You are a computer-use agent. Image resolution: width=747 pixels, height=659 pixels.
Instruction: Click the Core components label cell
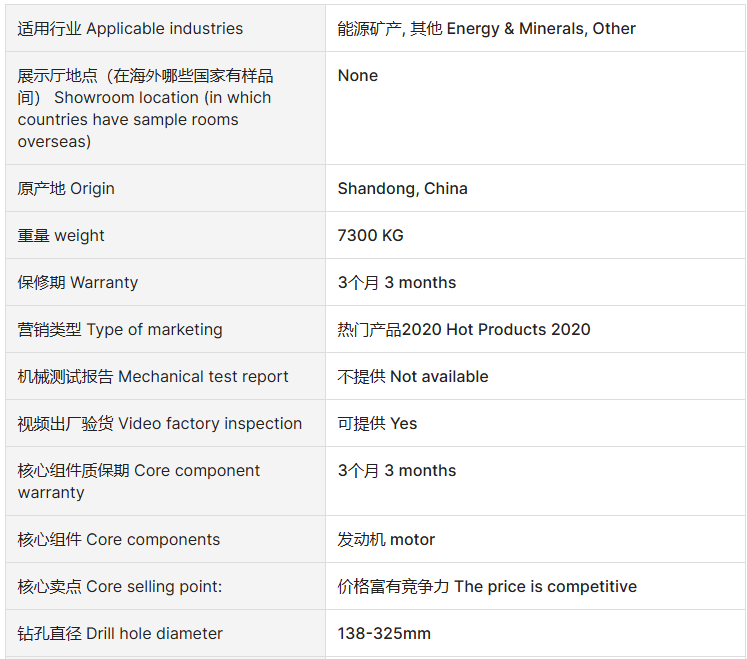(x=165, y=539)
